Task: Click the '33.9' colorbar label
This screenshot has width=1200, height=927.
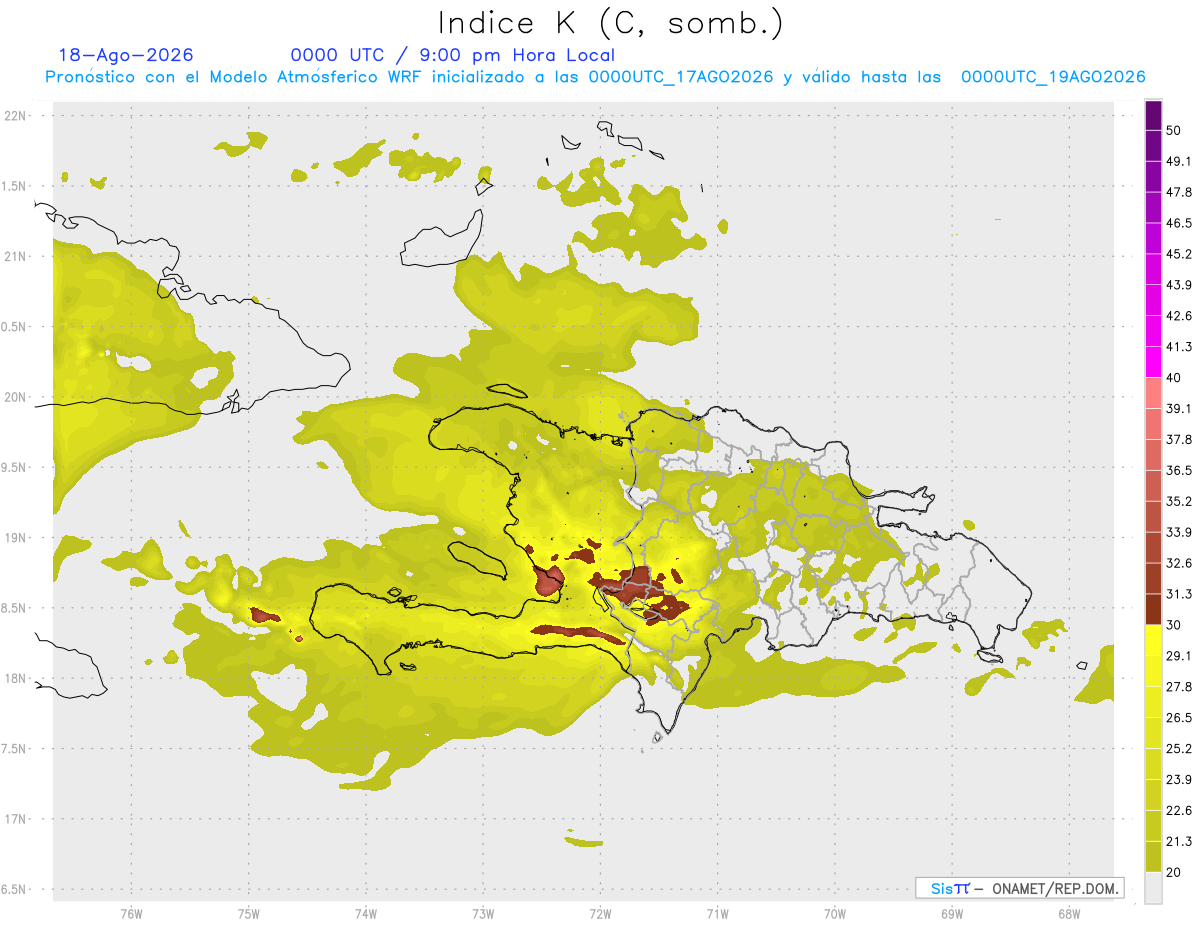Action: 1180,532
